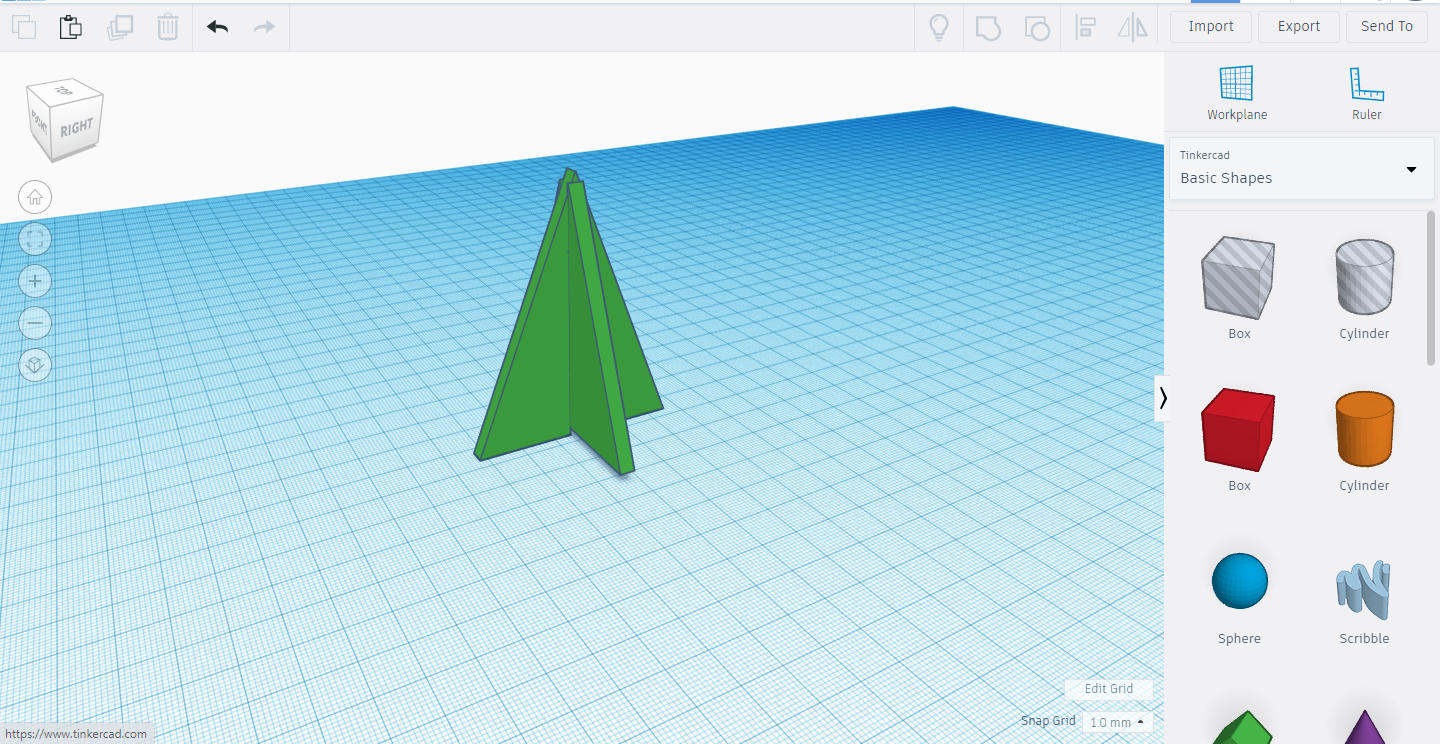This screenshot has width=1440, height=744.
Task: Click the view cube's RIGHT face
Action: pos(77,128)
